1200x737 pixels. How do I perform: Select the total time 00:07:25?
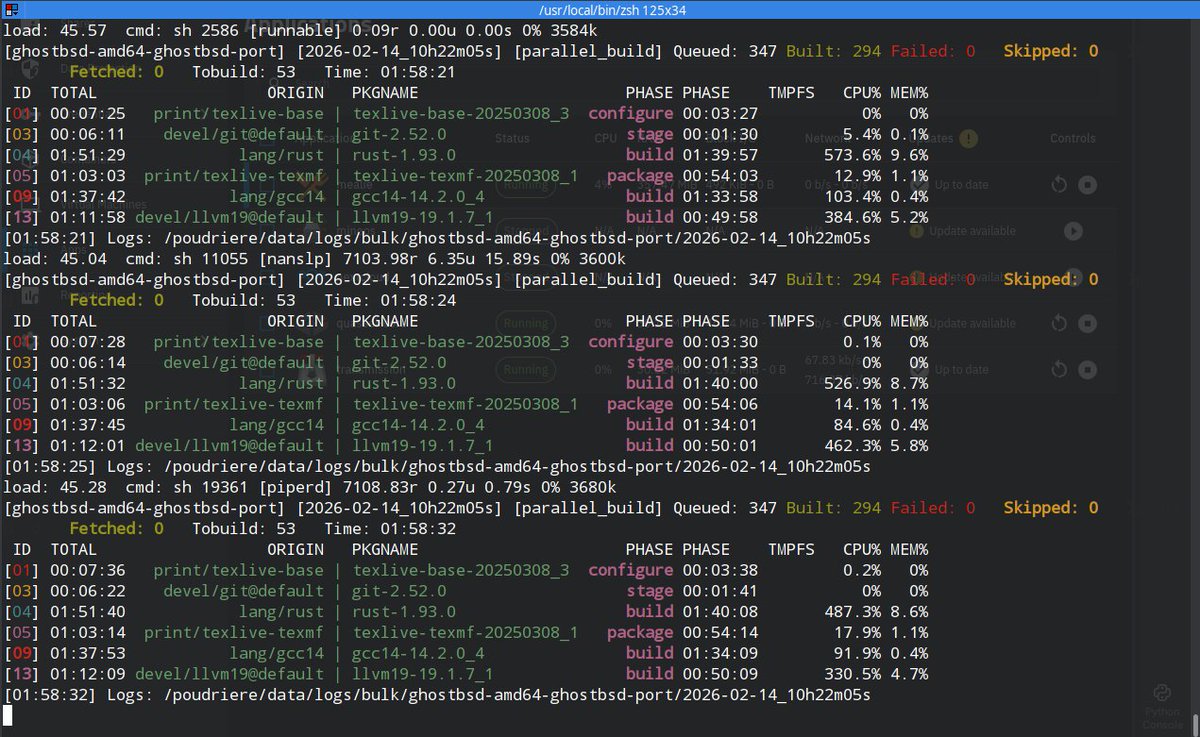tap(88, 114)
